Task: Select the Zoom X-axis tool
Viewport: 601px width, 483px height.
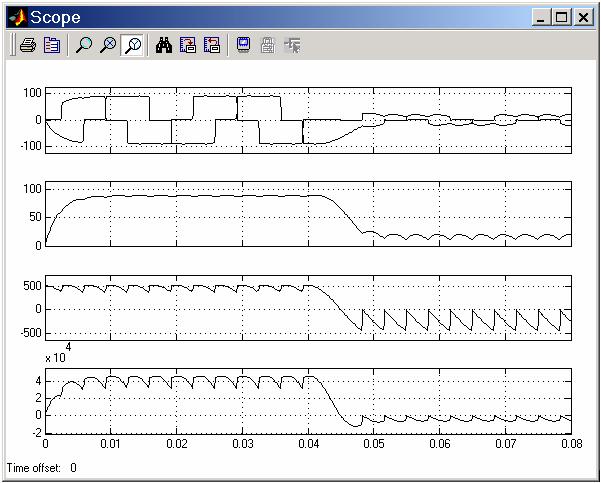Action: click(x=108, y=45)
